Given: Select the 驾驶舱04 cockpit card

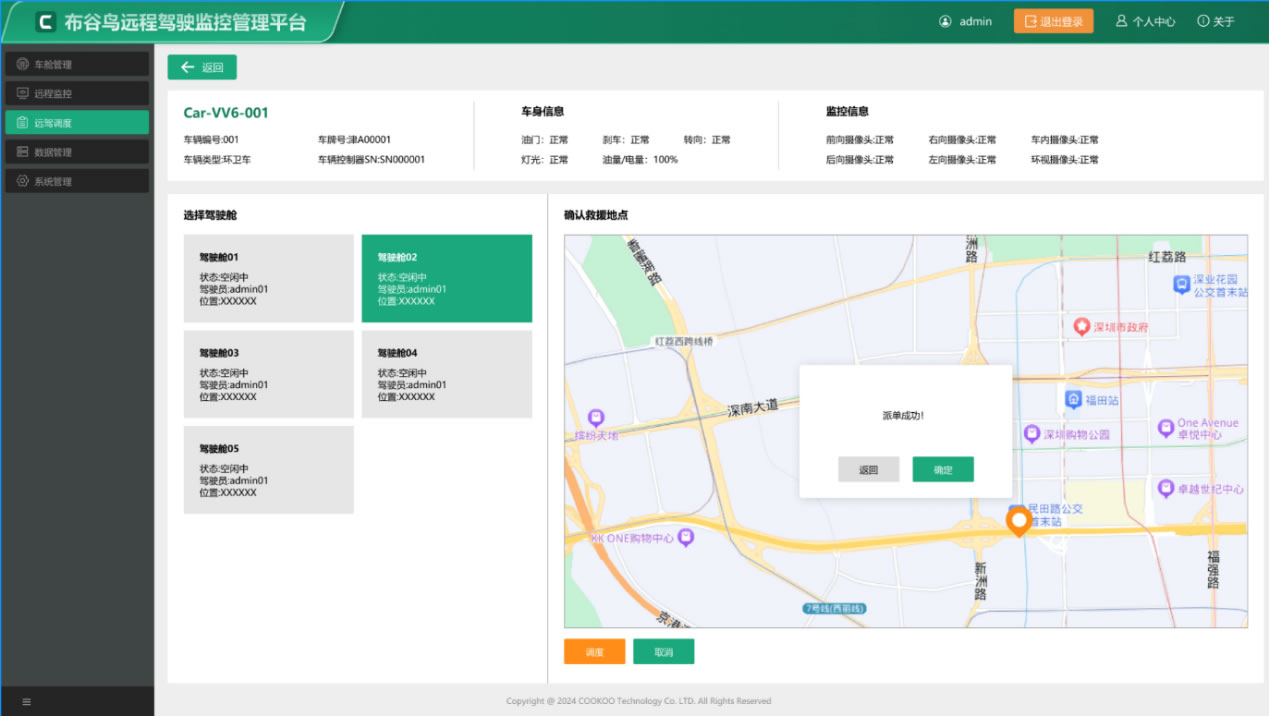Looking at the screenshot, I should [x=447, y=374].
